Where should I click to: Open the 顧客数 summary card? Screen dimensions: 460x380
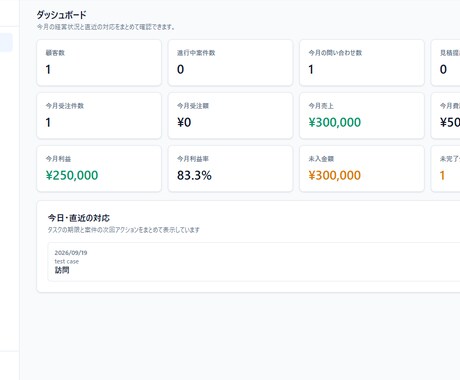coord(99,63)
